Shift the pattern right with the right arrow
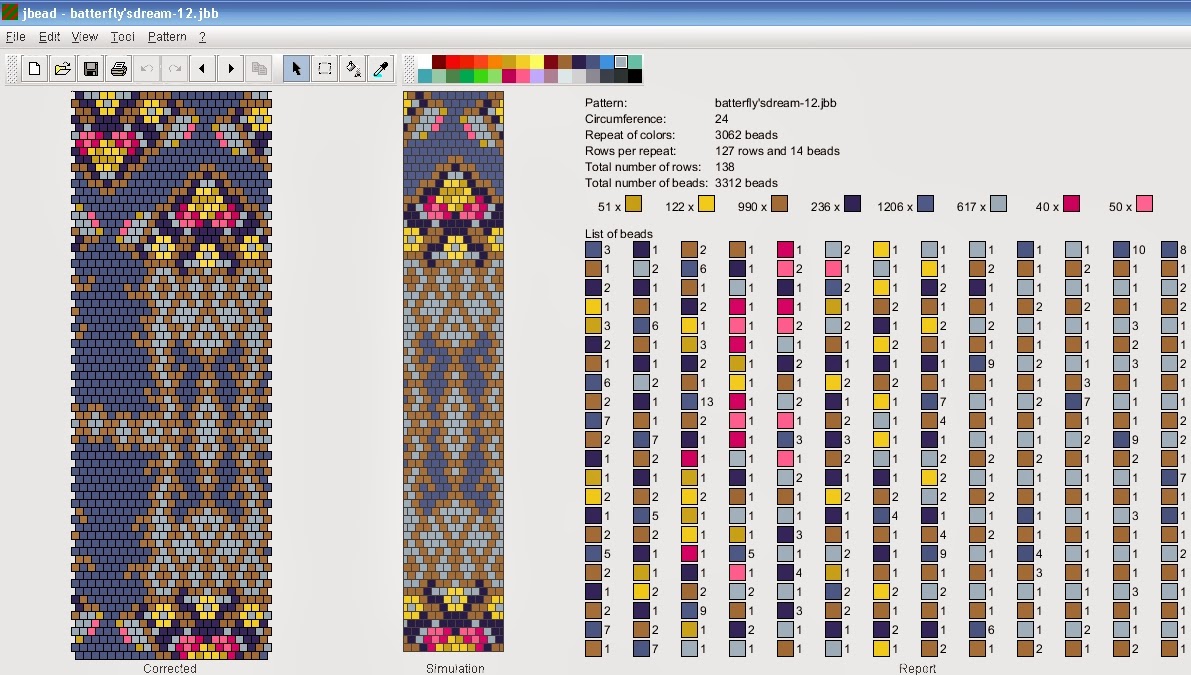1191x675 pixels. pyautogui.click(x=231, y=69)
